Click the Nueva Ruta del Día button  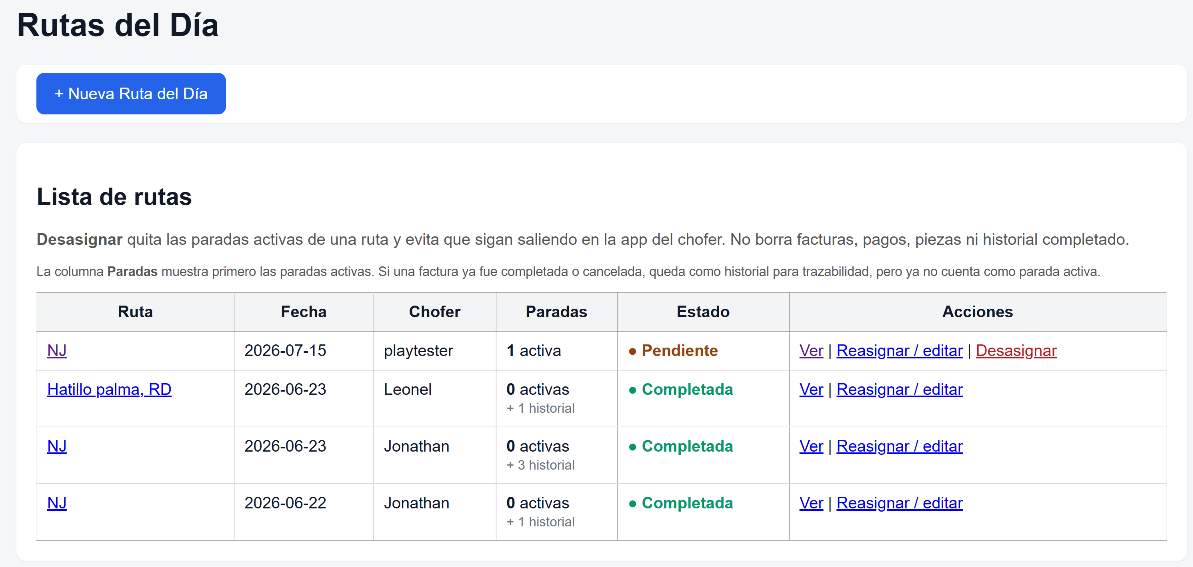131,94
